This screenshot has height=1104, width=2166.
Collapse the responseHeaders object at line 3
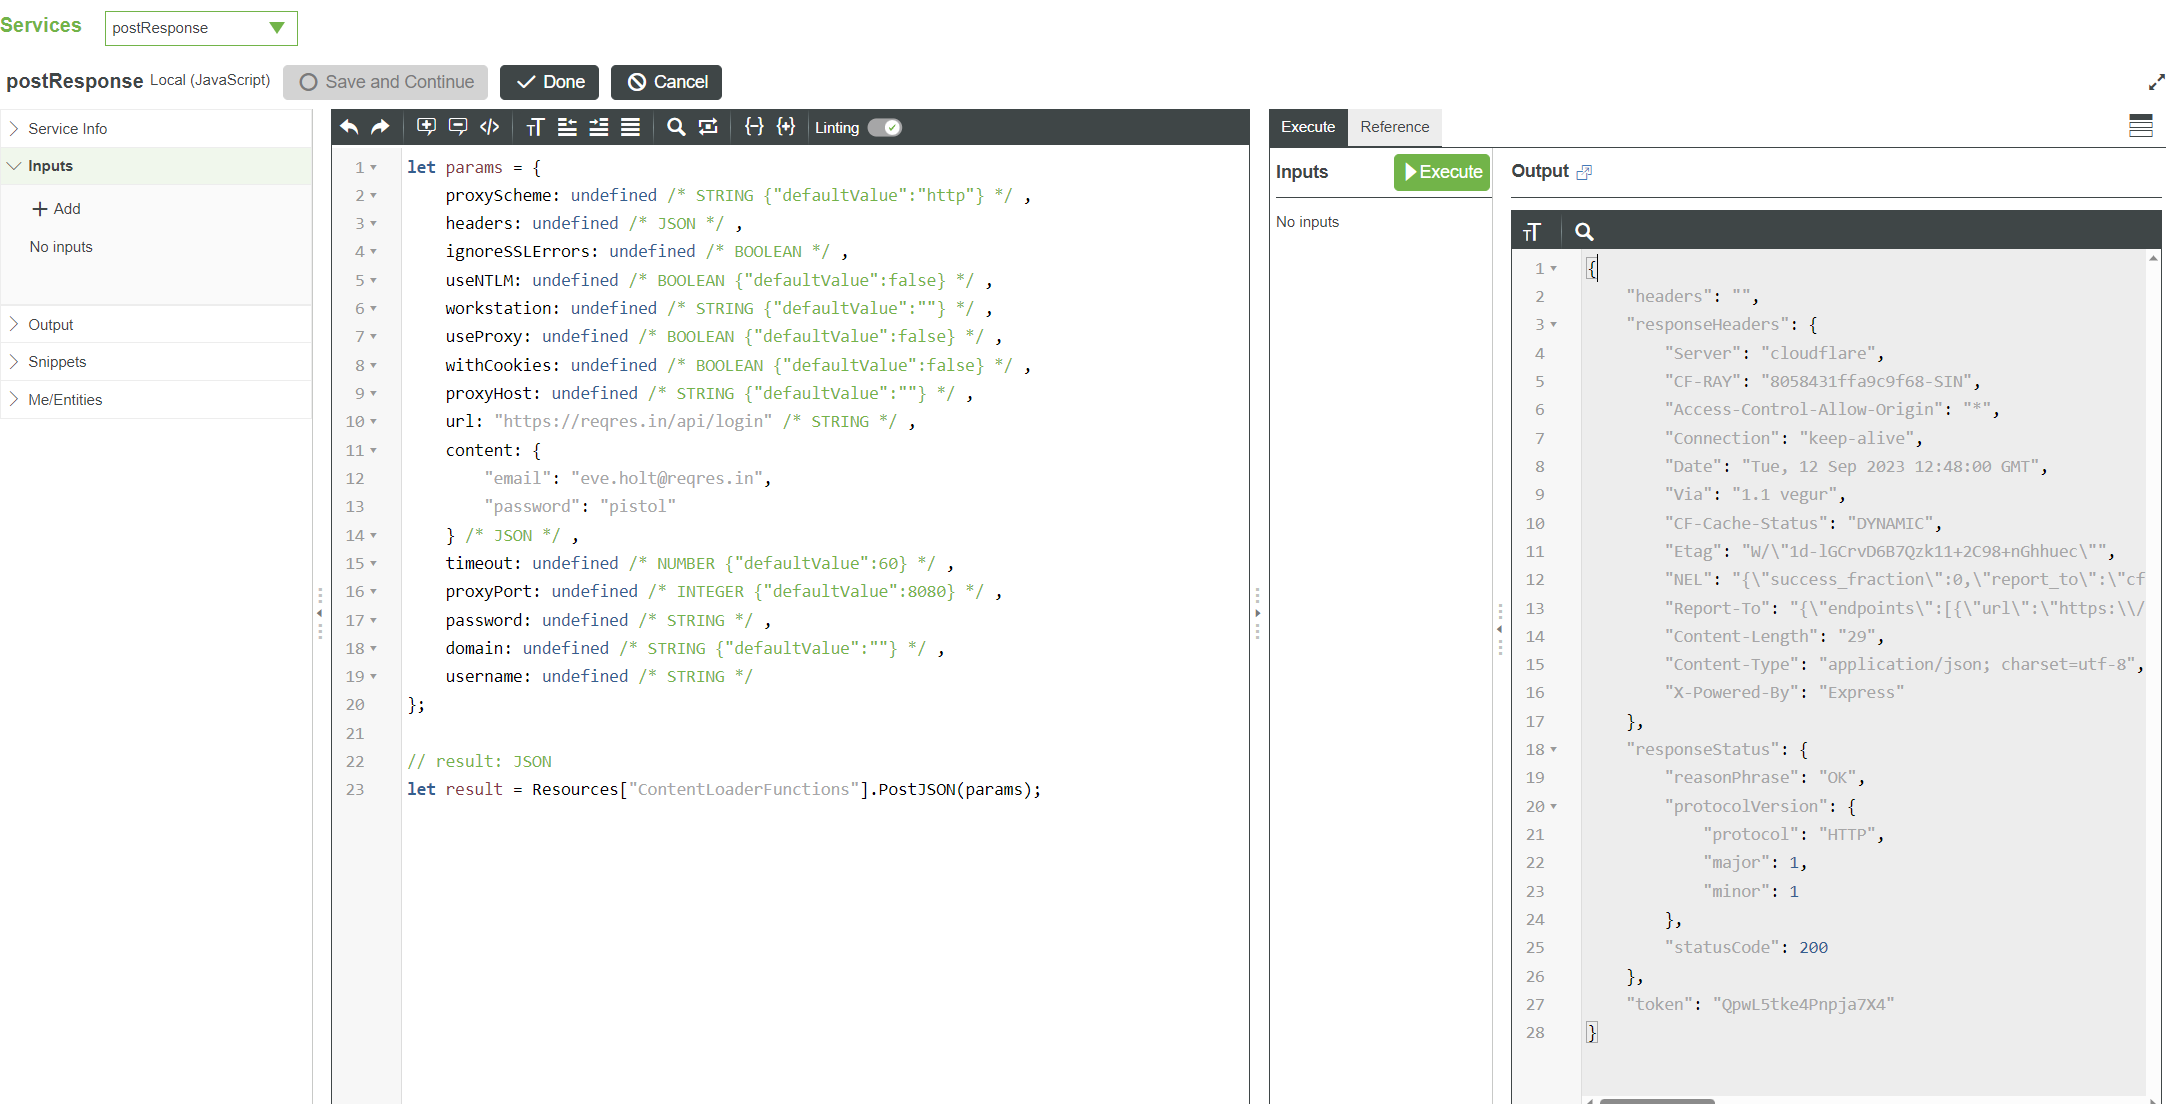click(x=1553, y=324)
